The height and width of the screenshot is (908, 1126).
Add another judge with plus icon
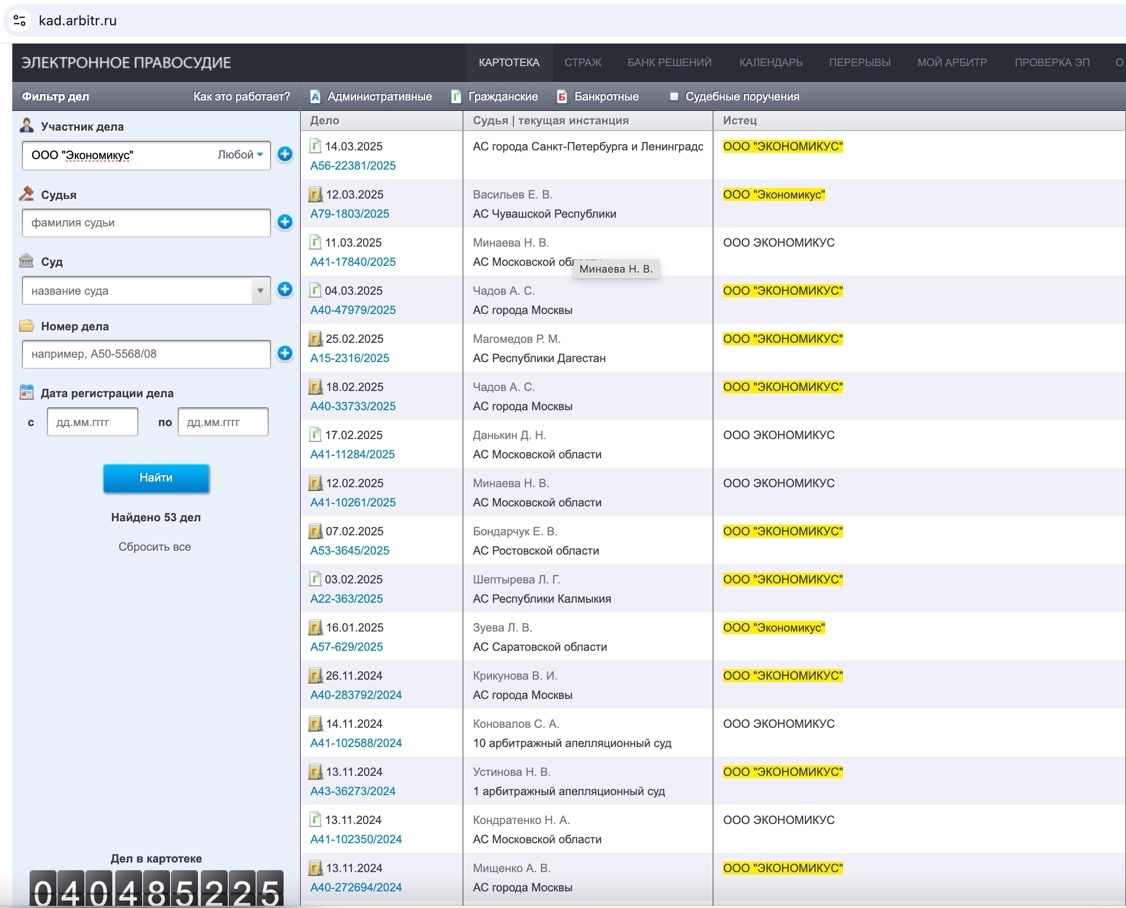(x=285, y=222)
